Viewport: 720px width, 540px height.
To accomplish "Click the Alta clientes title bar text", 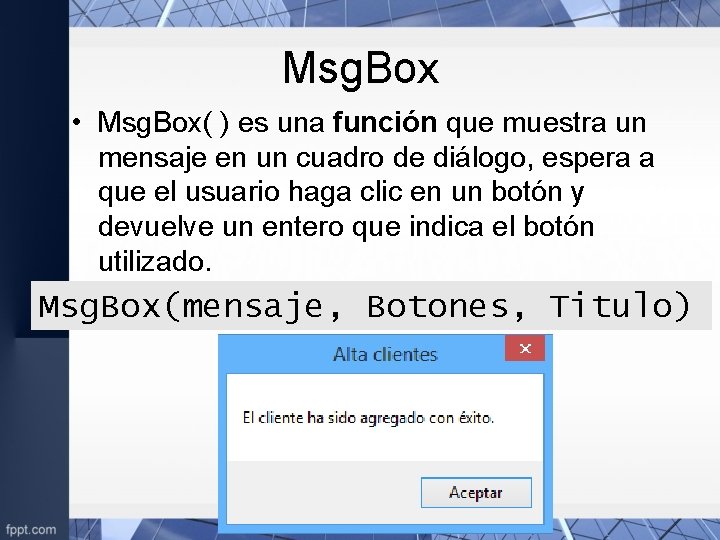I will click(x=385, y=354).
